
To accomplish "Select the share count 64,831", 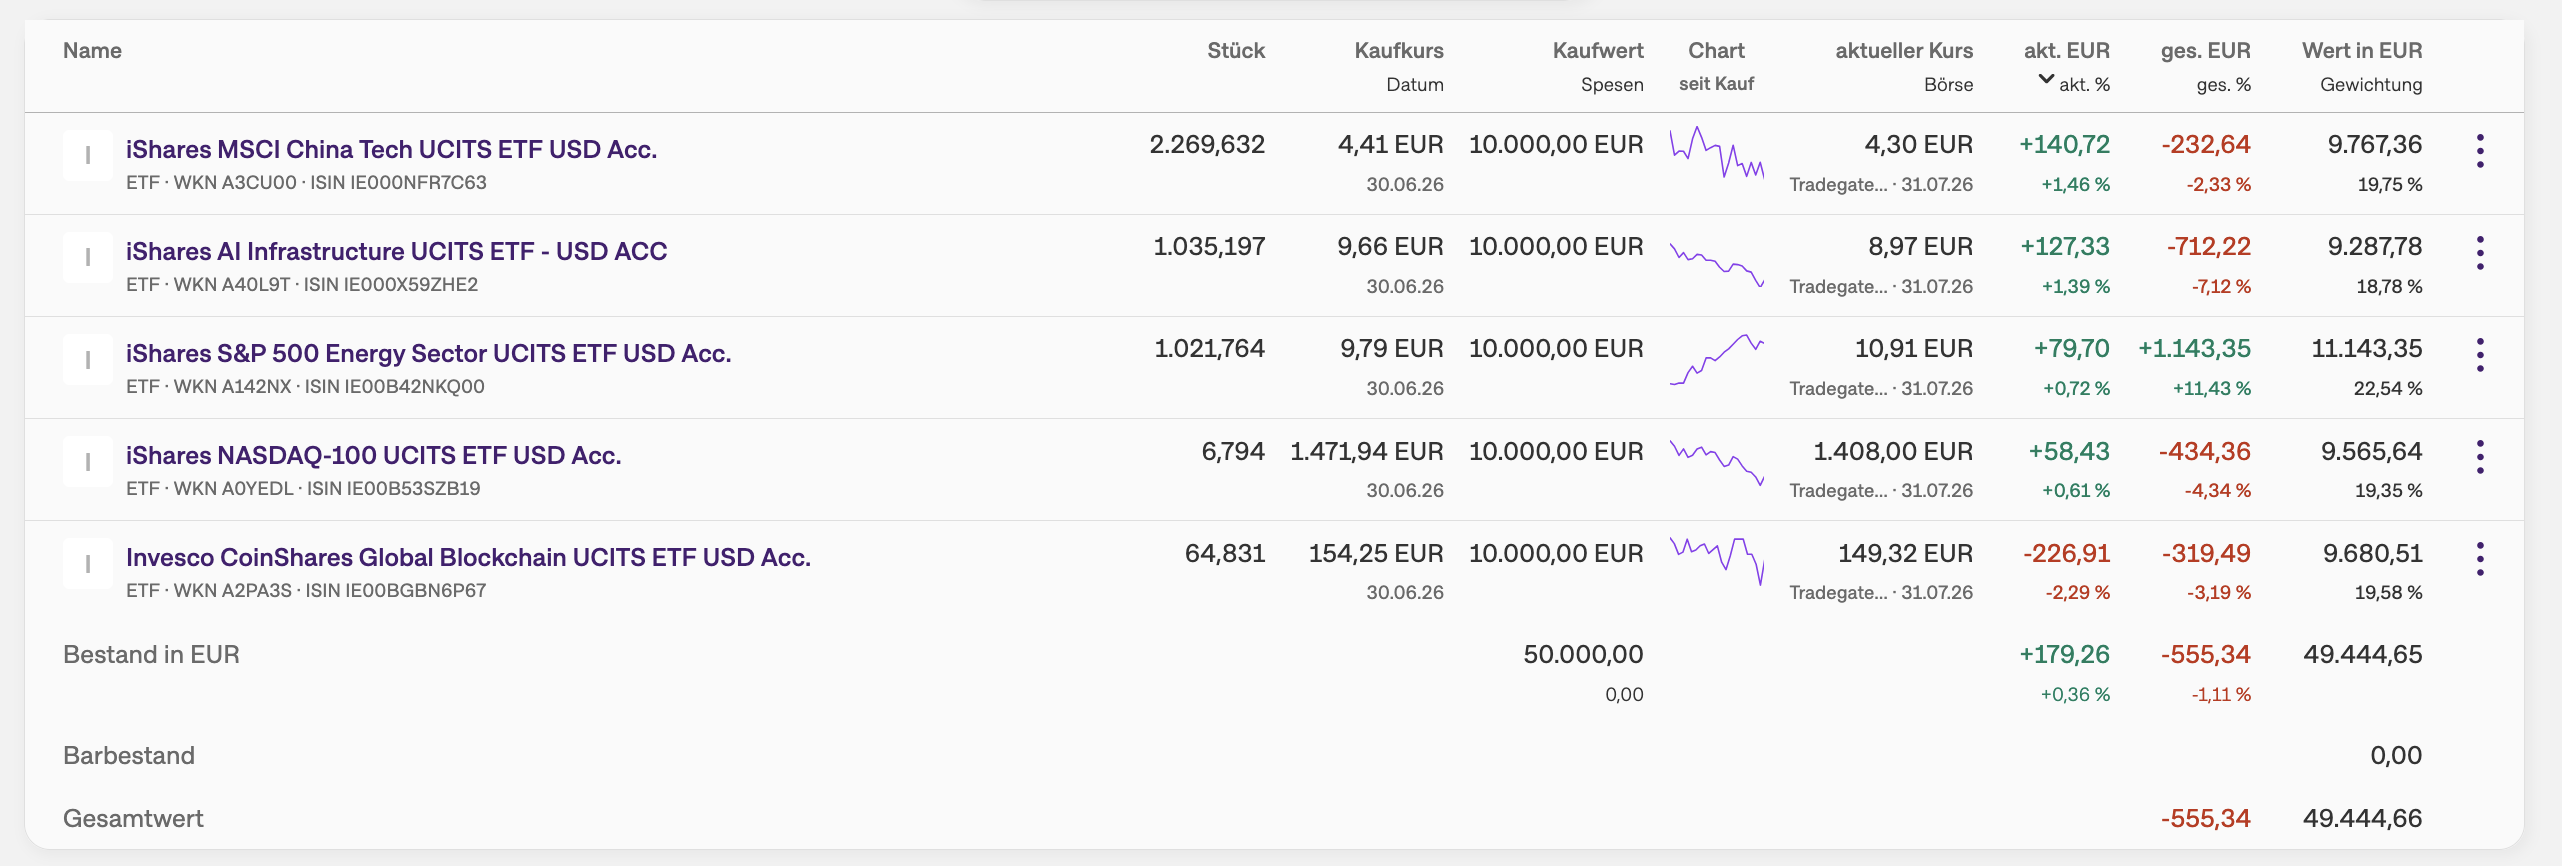I will pos(1225,554).
